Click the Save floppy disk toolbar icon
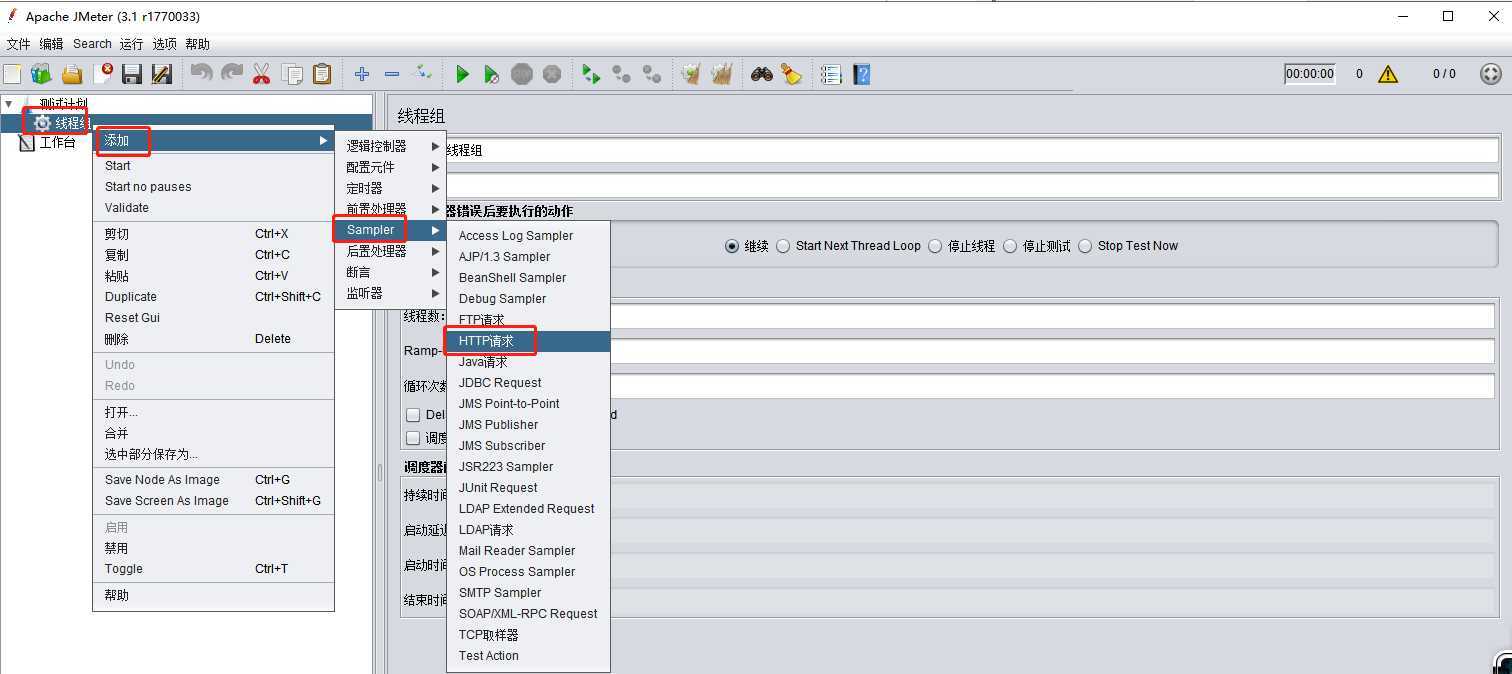Screen dimensions: 1512x674 (131, 74)
